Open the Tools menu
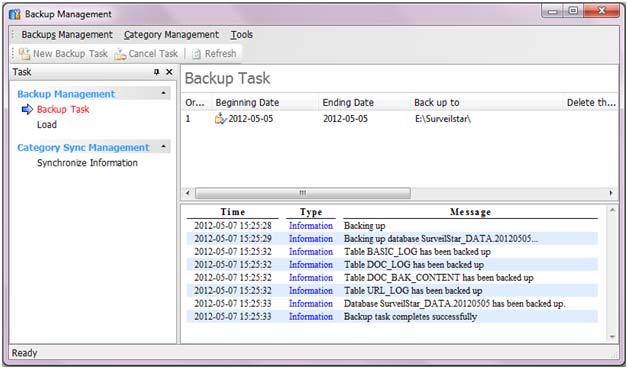 click(242, 35)
